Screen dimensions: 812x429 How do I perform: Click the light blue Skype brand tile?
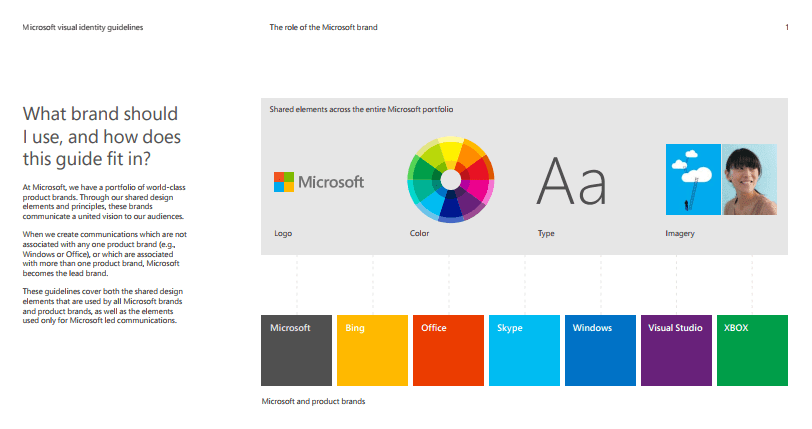pyautogui.click(x=524, y=350)
